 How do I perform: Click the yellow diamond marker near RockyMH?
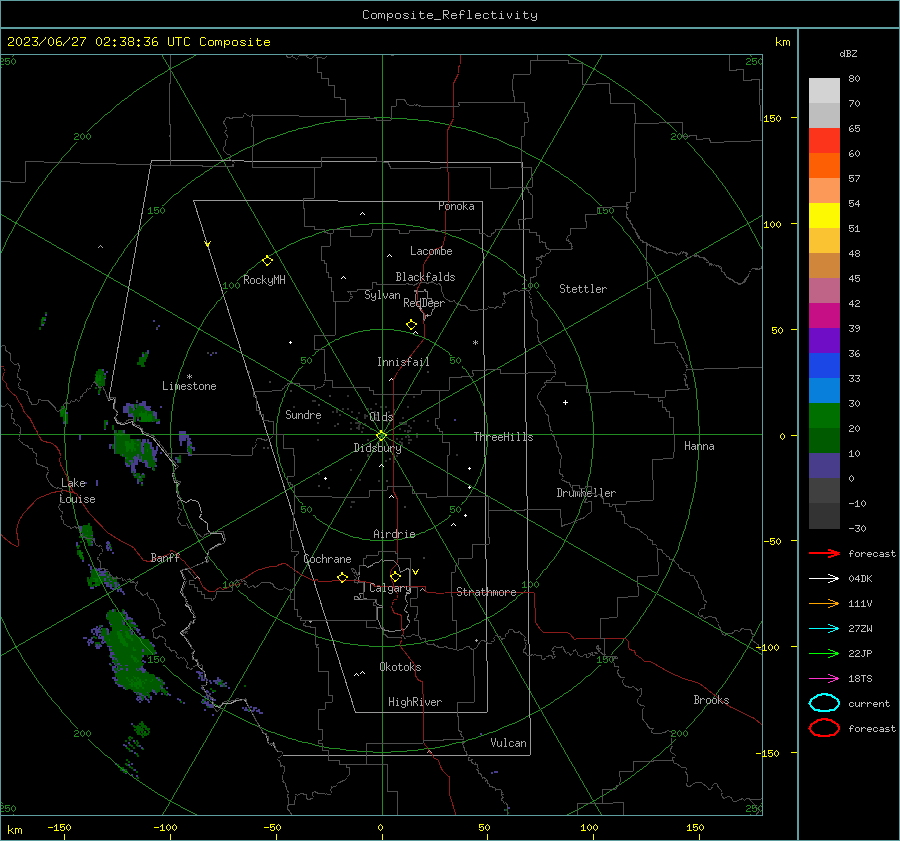tap(267, 261)
